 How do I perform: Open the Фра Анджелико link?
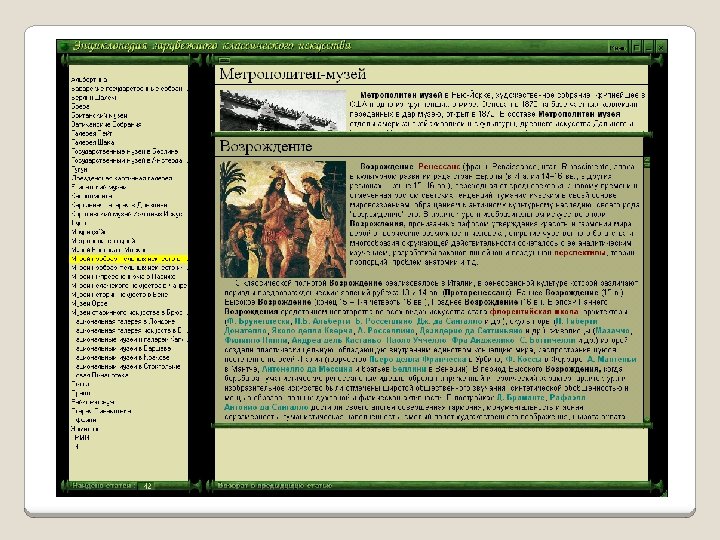[483, 340]
